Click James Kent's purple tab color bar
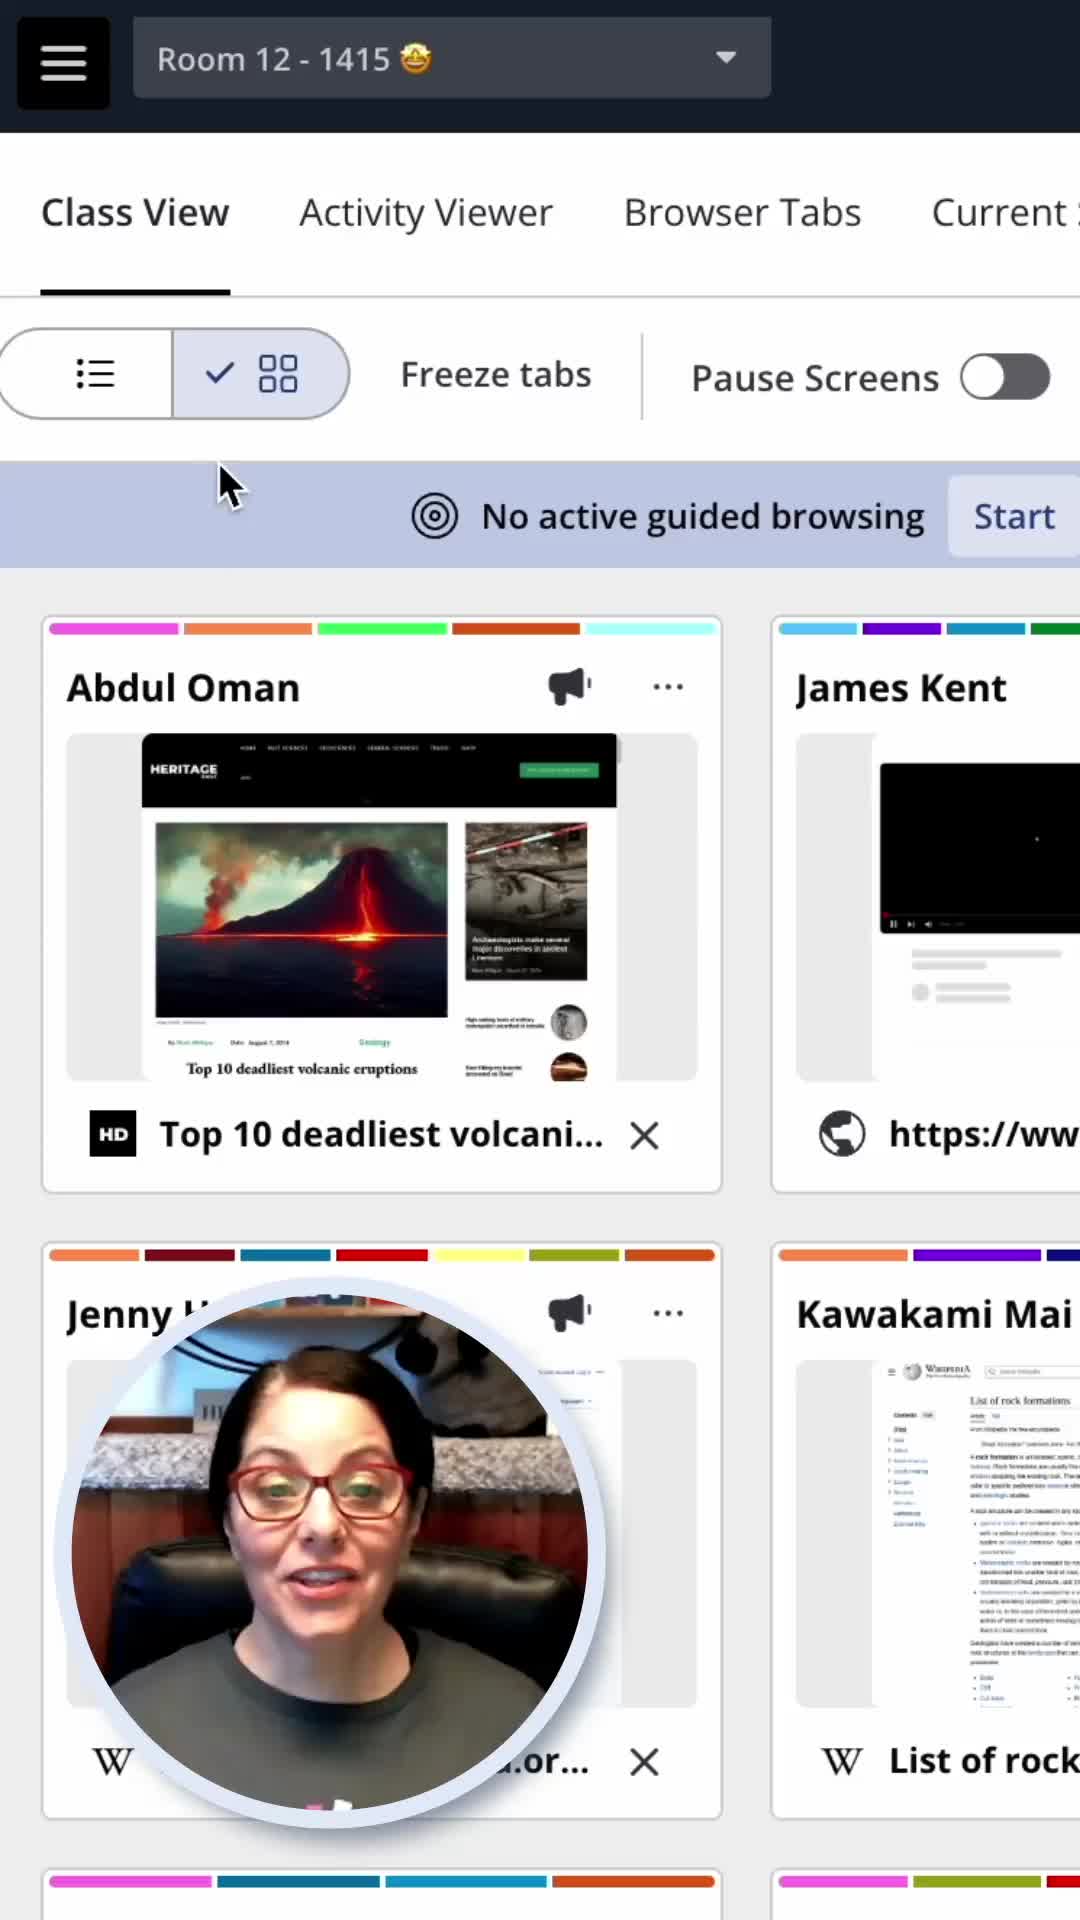This screenshot has width=1080, height=1920. pyautogui.click(x=902, y=629)
